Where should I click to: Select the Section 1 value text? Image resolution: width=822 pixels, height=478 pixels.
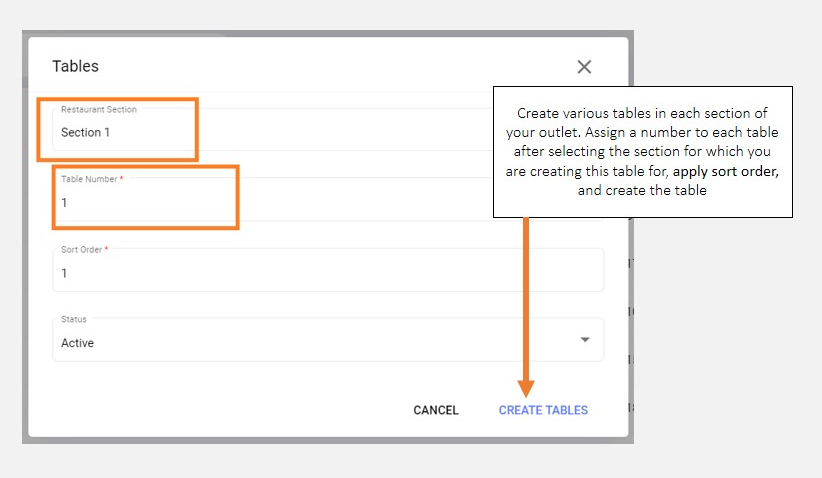85,132
